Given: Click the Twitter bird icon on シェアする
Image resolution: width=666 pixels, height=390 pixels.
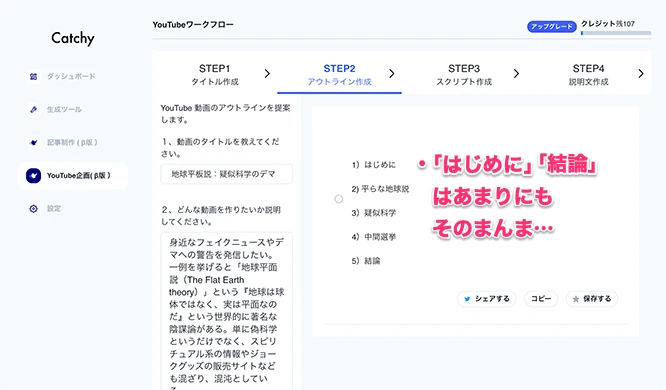Looking at the screenshot, I should pyautogui.click(x=467, y=299).
